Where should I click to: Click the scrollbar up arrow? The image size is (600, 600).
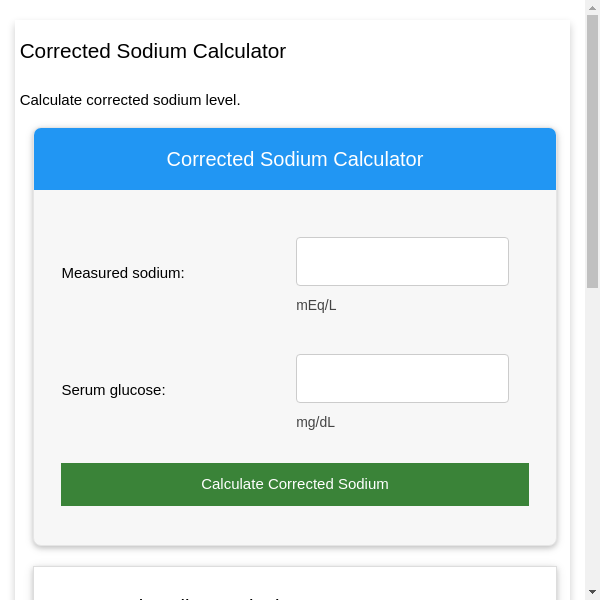click(592, 7)
